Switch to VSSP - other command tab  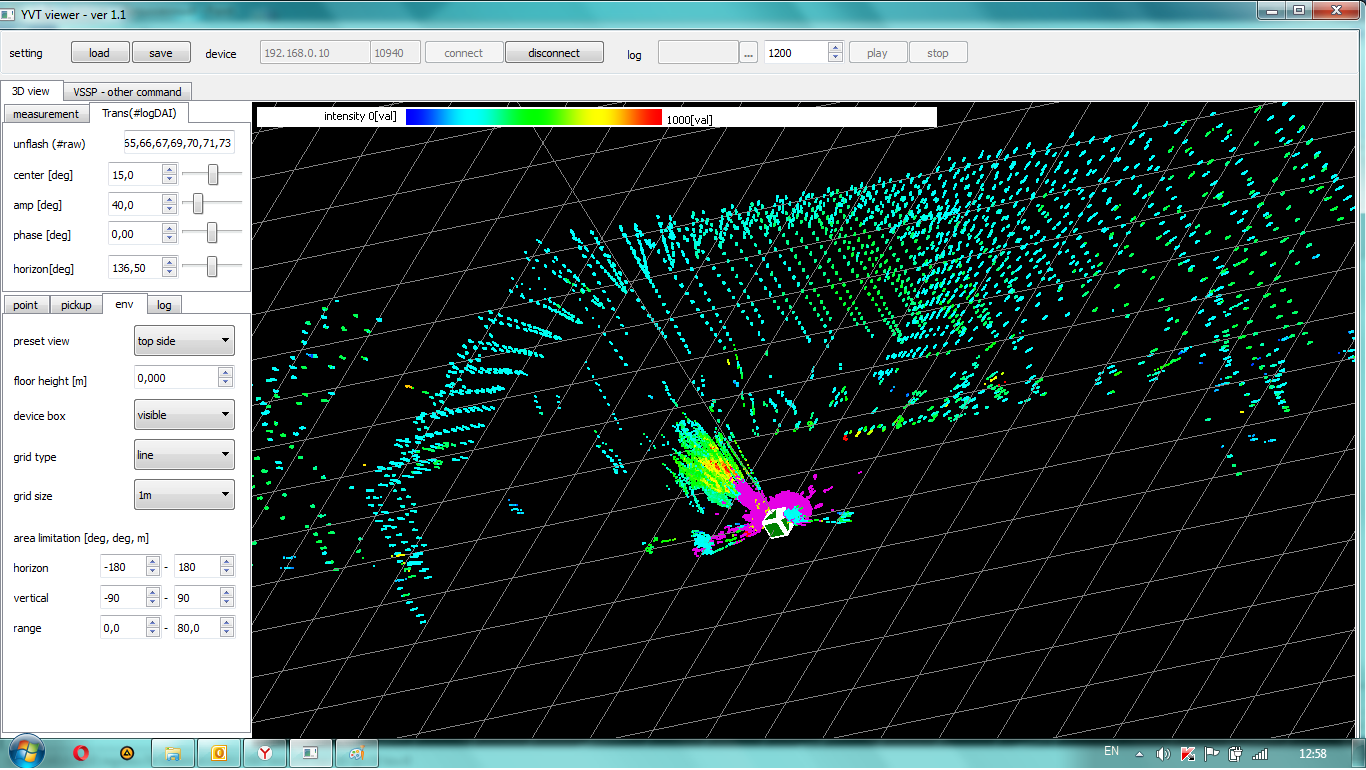pyautogui.click(x=127, y=91)
